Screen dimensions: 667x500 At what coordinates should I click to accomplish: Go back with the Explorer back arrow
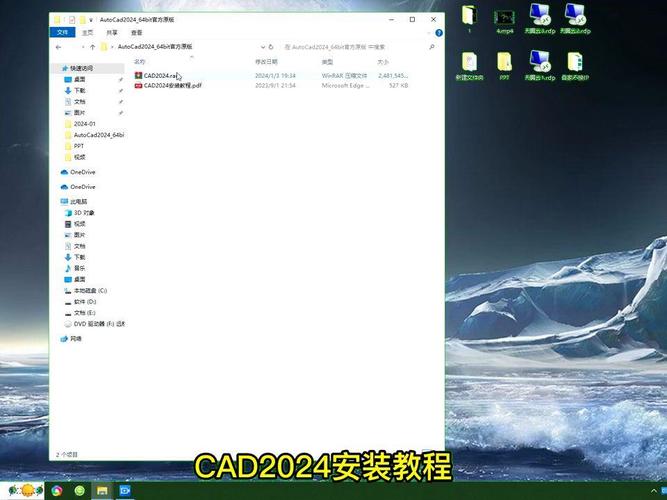click(59, 47)
